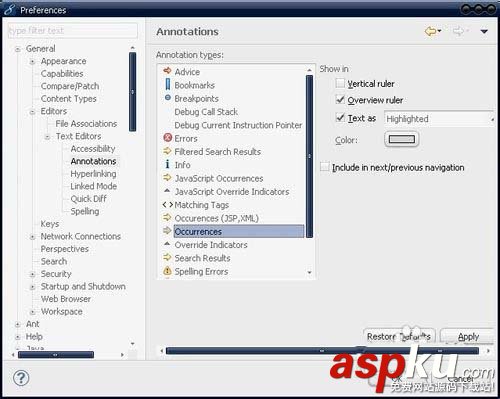The height and width of the screenshot is (399, 500).
Task: Click the preferences tree vertical scrollbar
Action: coord(132,92)
